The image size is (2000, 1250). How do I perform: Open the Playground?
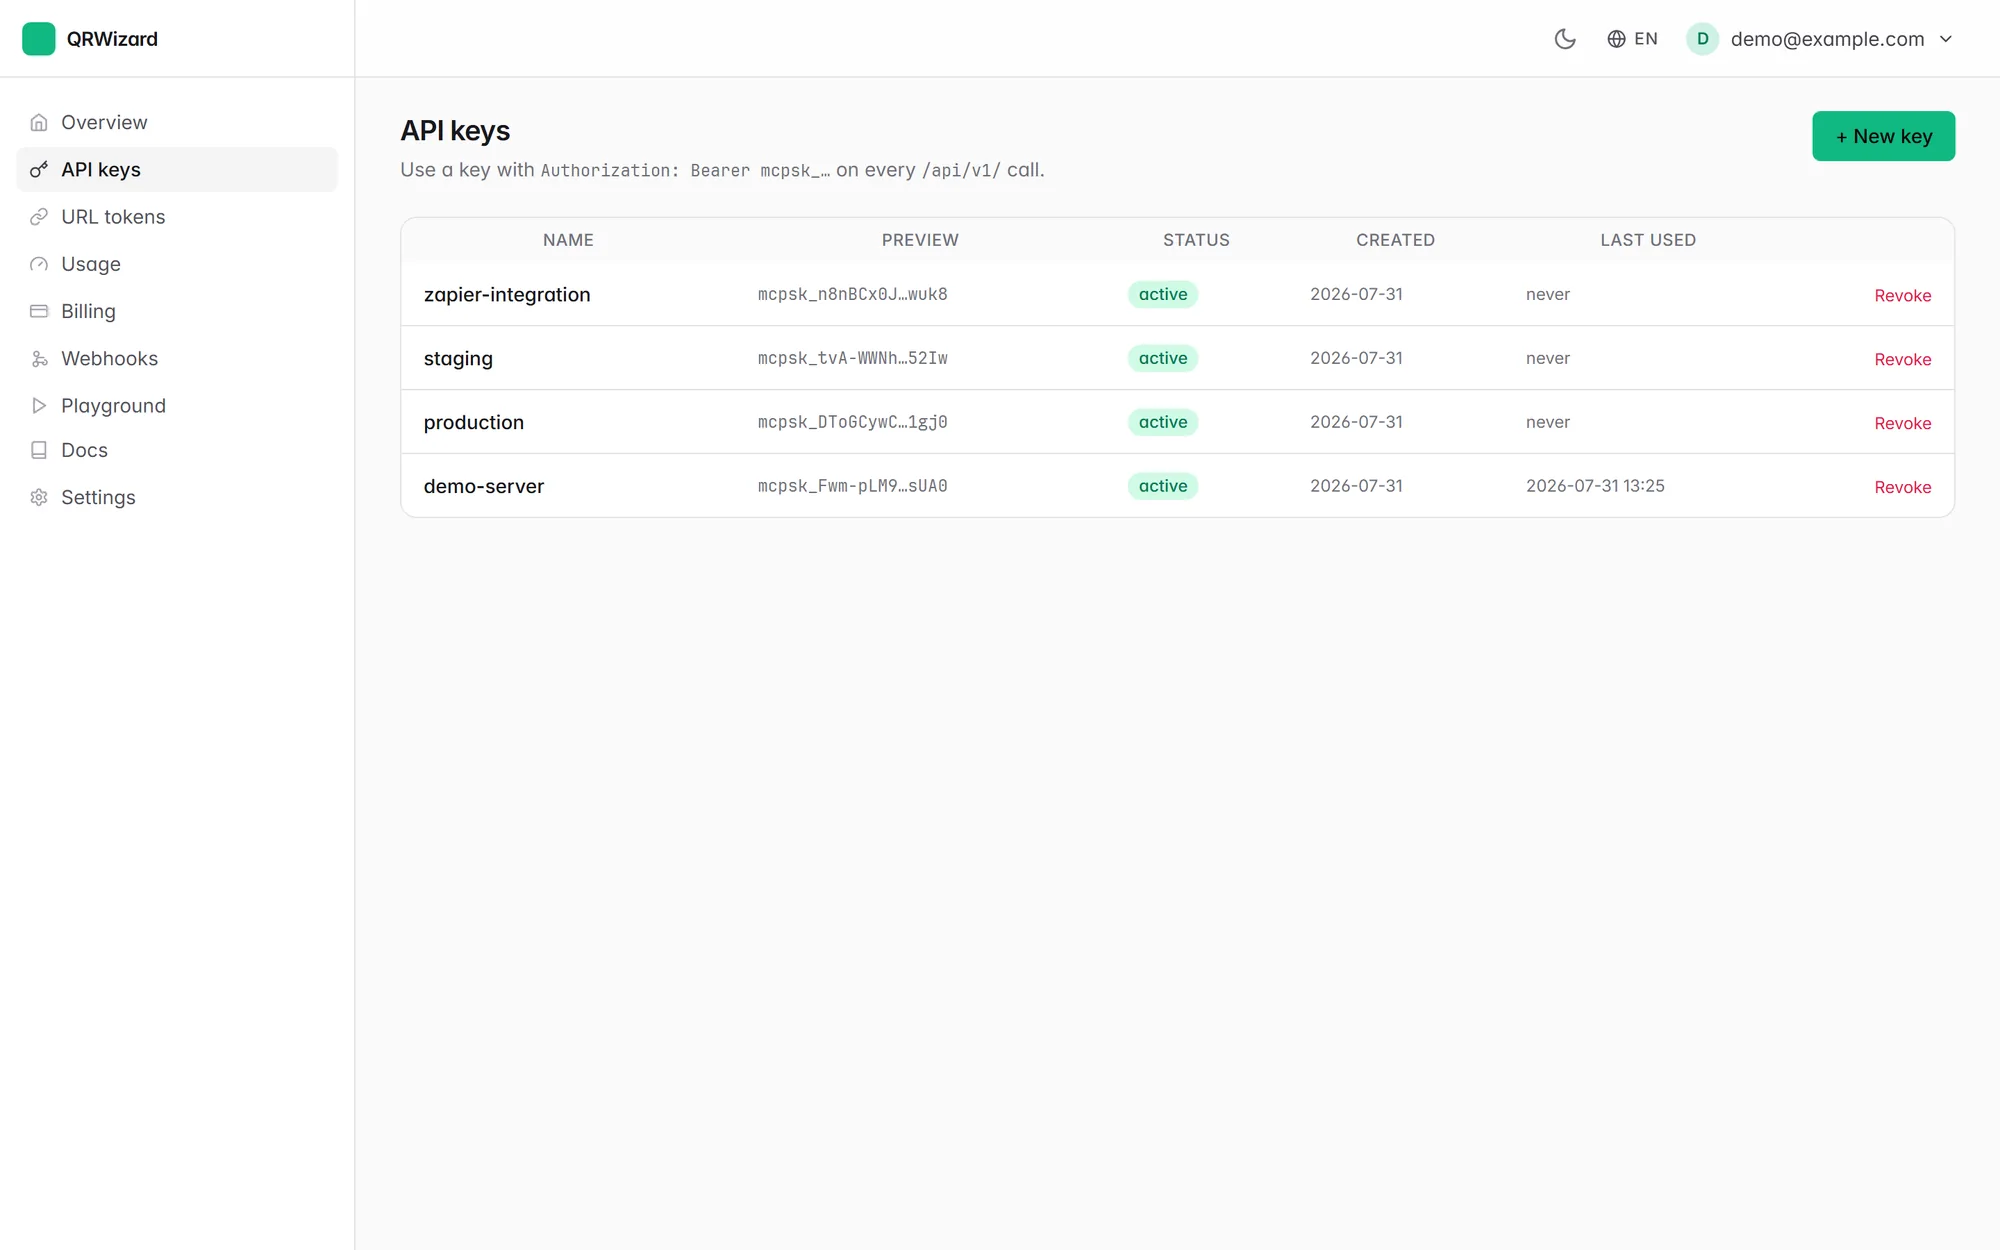click(x=177, y=405)
